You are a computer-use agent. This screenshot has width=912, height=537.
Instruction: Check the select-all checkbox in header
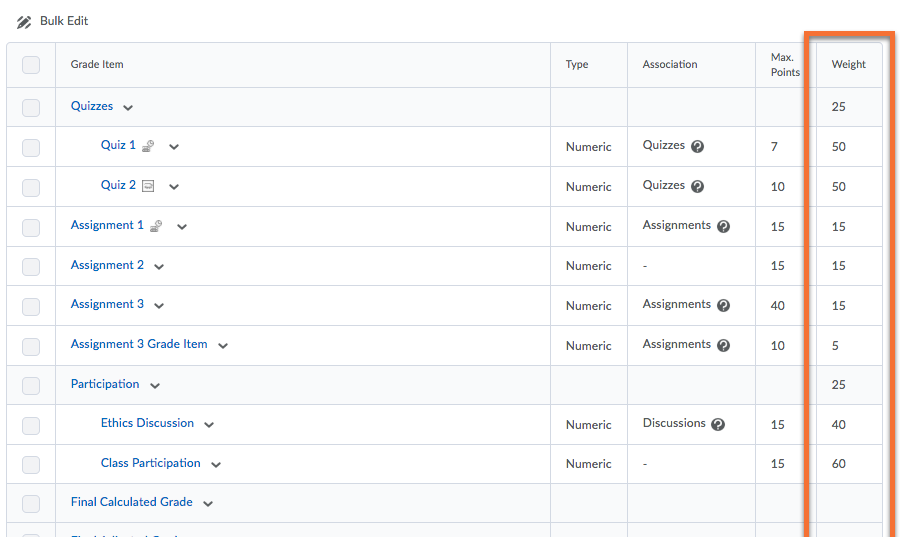(31, 65)
